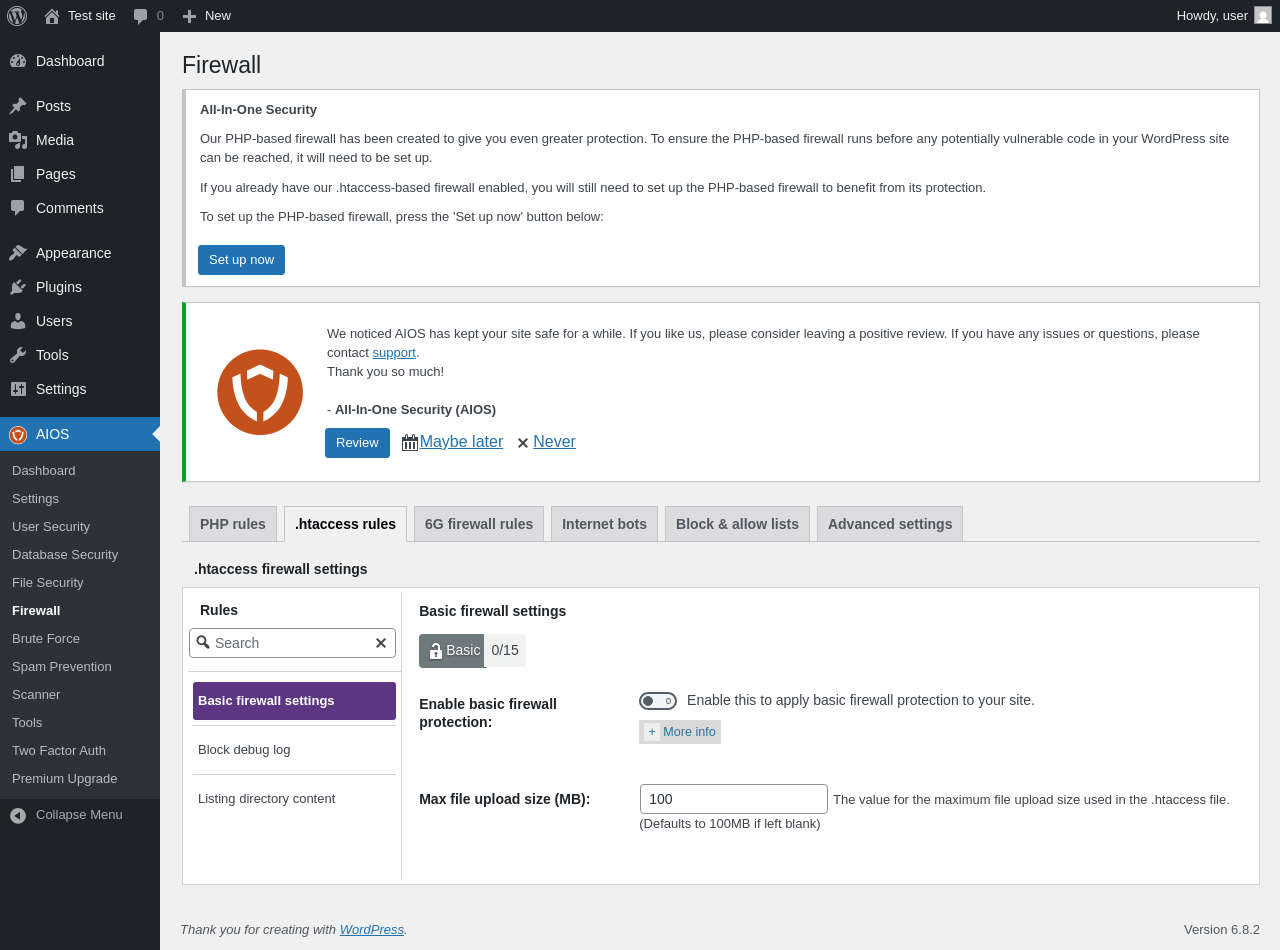Click the Posts pushpin icon
1280x950 pixels.
tap(18, 106)
